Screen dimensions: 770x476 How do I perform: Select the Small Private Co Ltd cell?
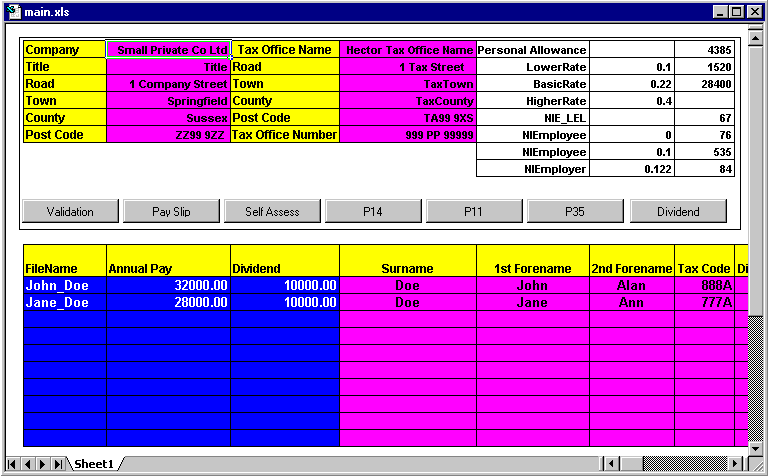coord(168,50)
